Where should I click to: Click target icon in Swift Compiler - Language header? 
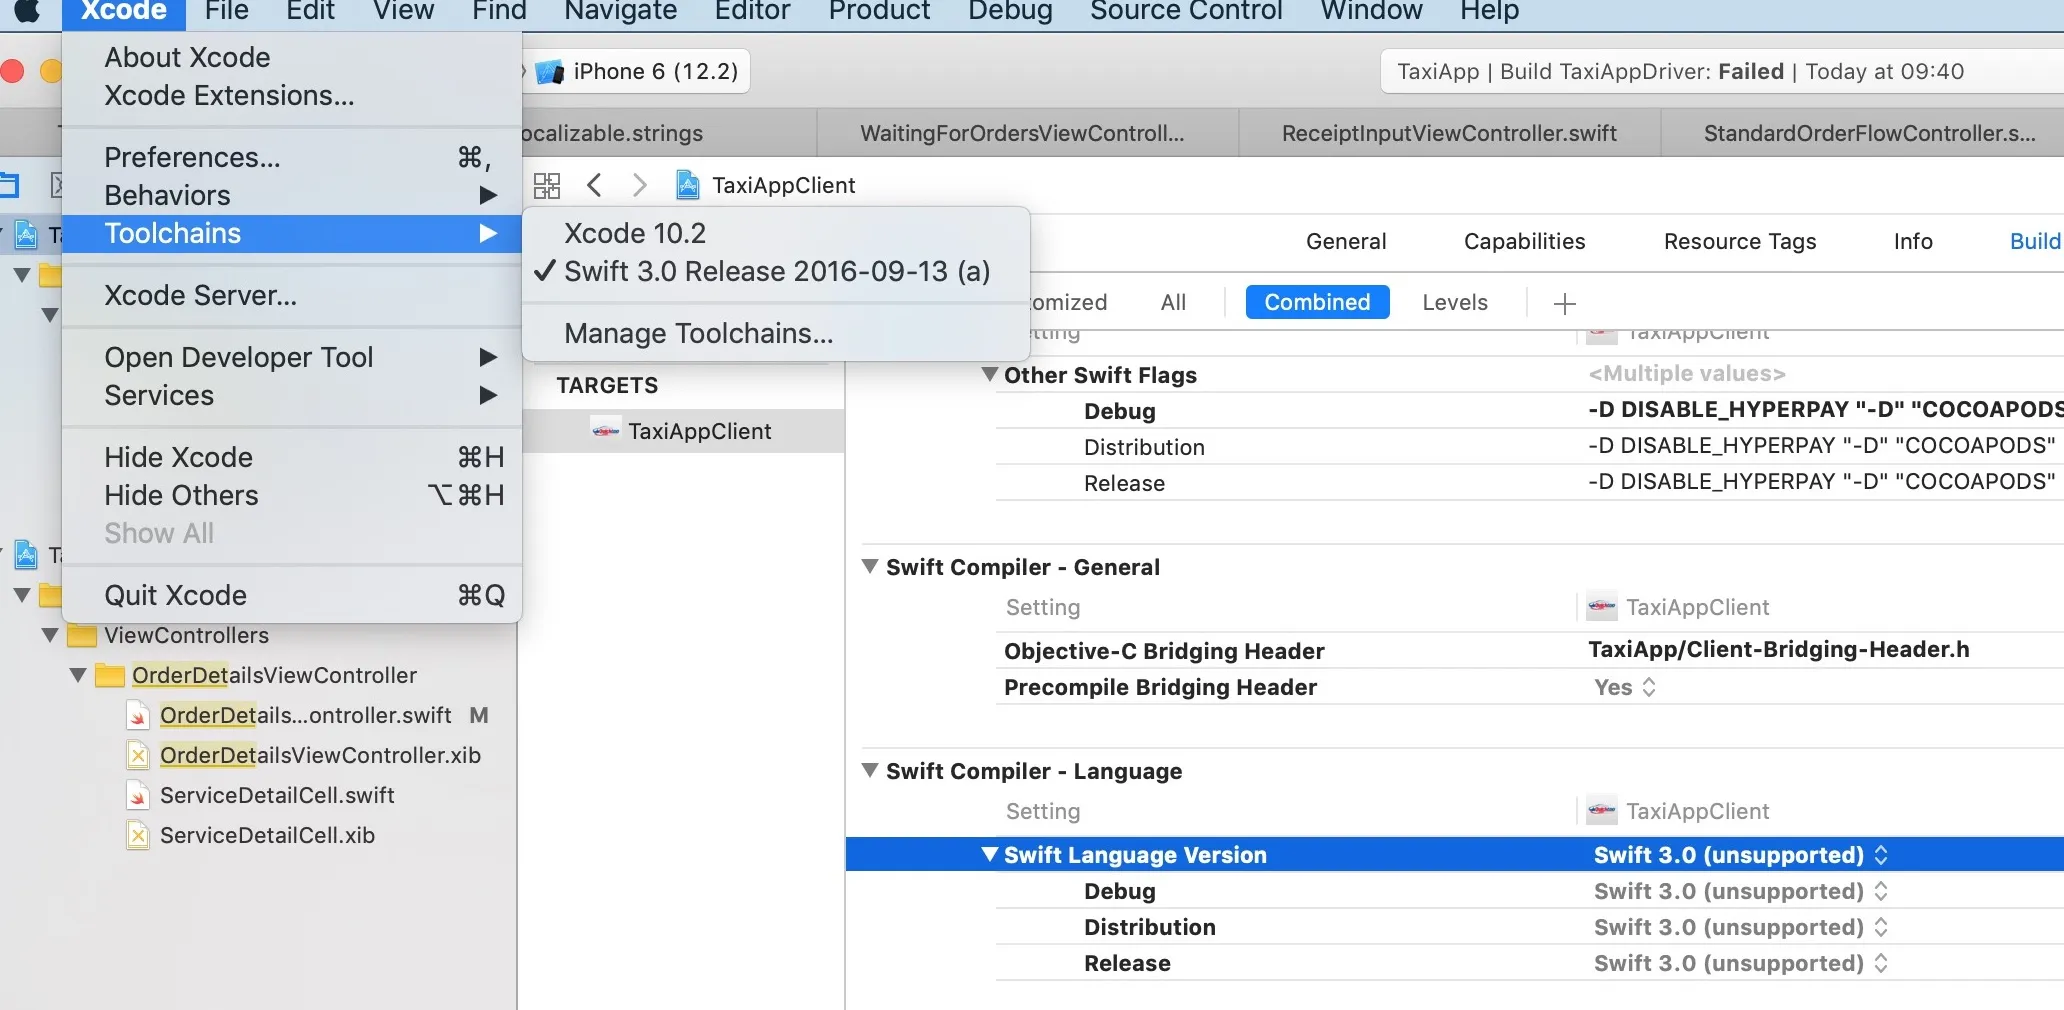pos(1602,811)
